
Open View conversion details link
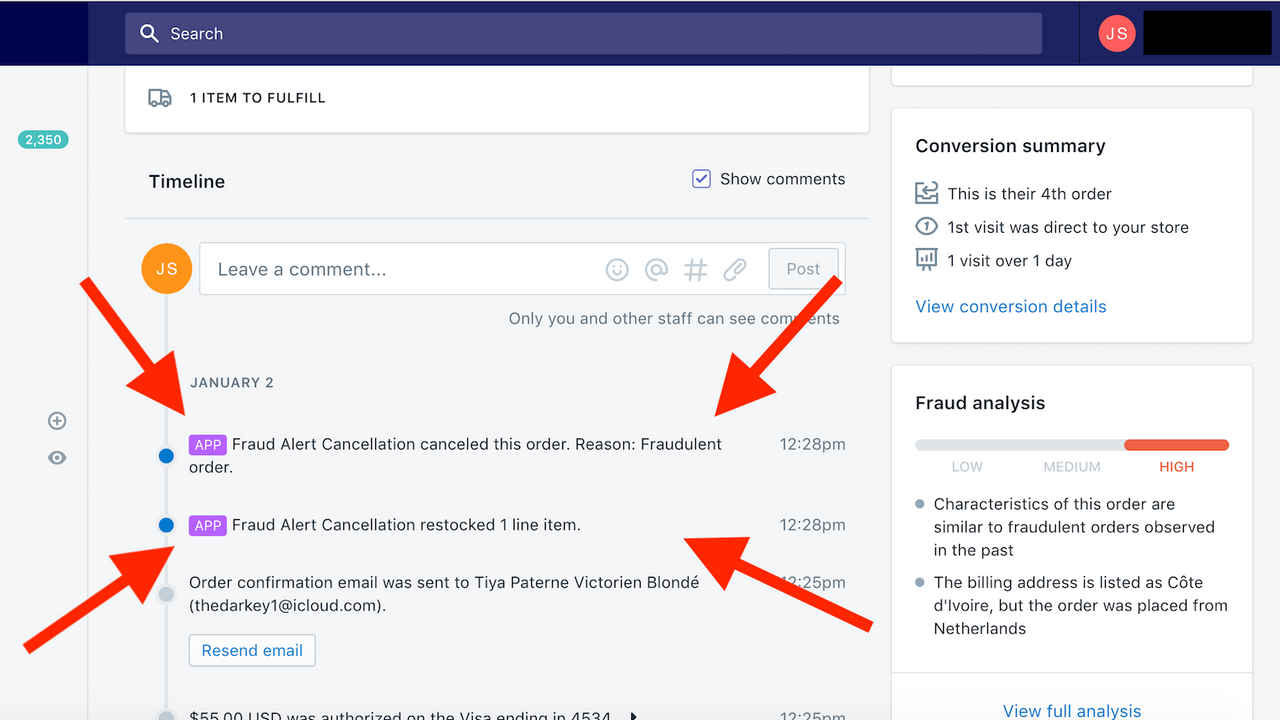tap(1011, 307)
